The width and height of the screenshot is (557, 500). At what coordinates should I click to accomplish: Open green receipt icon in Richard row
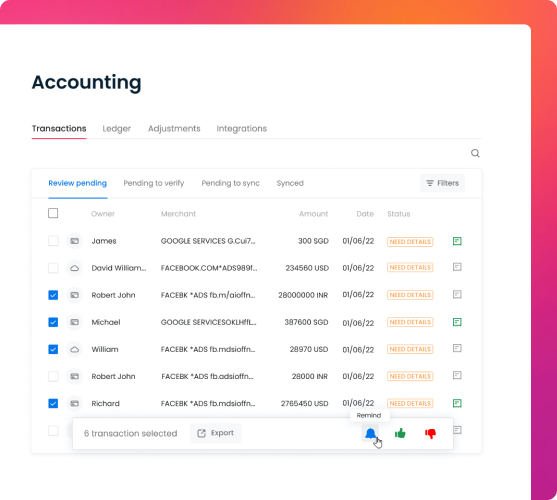(457, 403)
